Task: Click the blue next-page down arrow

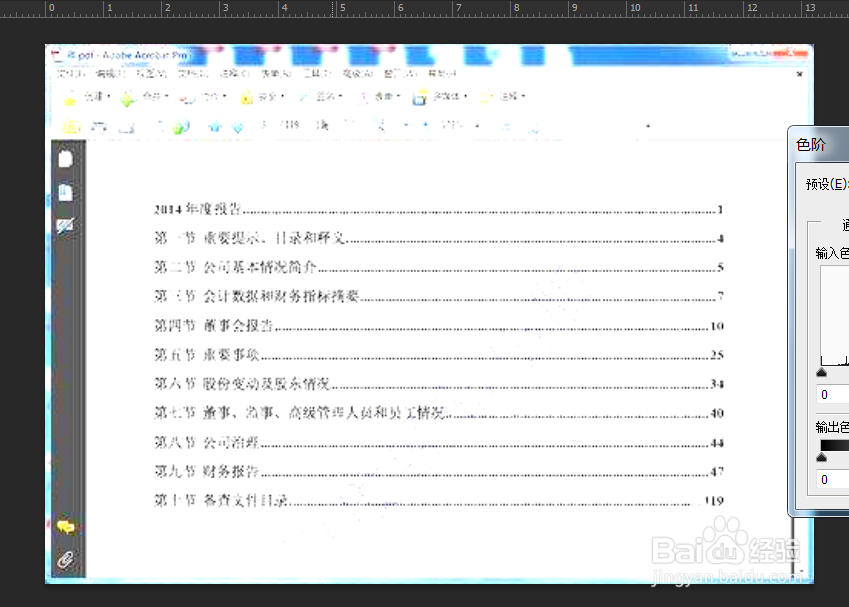Action: point(238,127)
